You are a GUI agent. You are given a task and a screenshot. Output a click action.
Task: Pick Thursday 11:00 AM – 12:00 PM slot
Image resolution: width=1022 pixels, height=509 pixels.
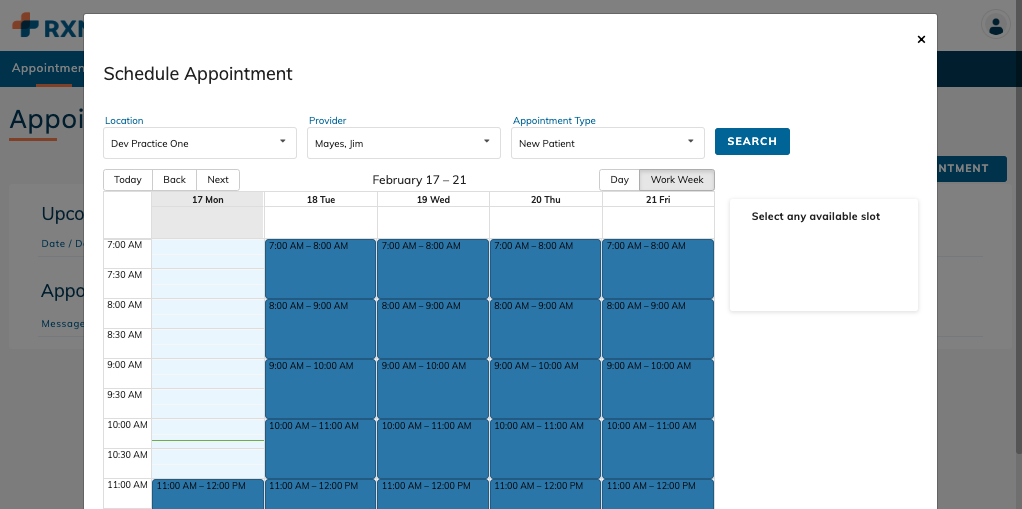pyautogui.click(x=546, y=494)
